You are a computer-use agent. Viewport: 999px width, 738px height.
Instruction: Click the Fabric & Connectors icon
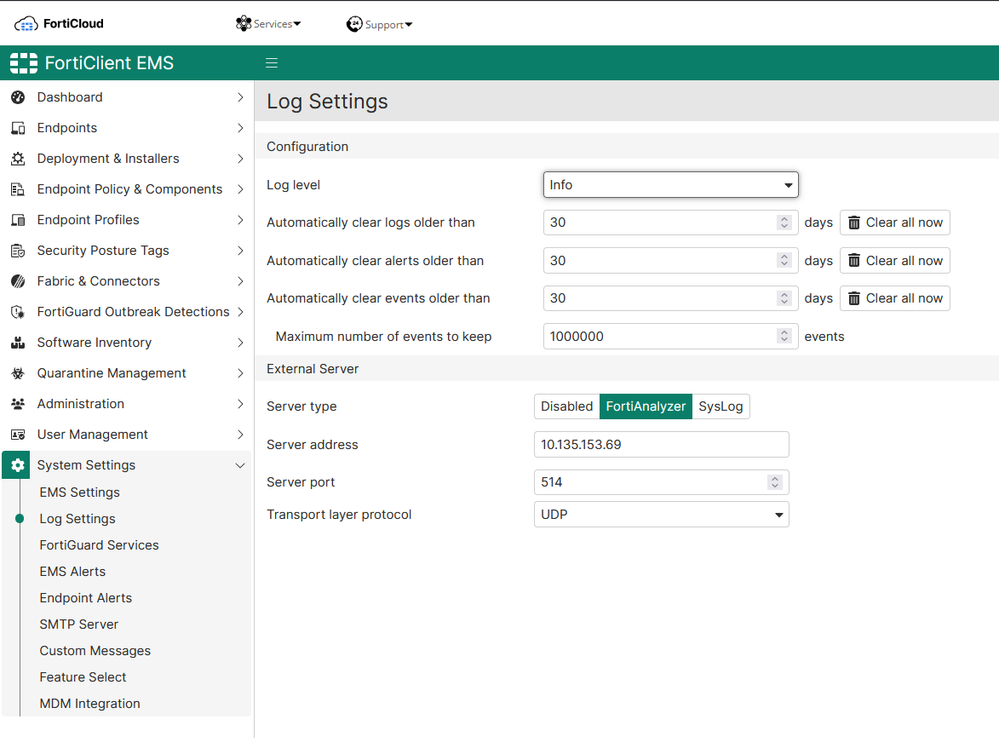[18, 281]
